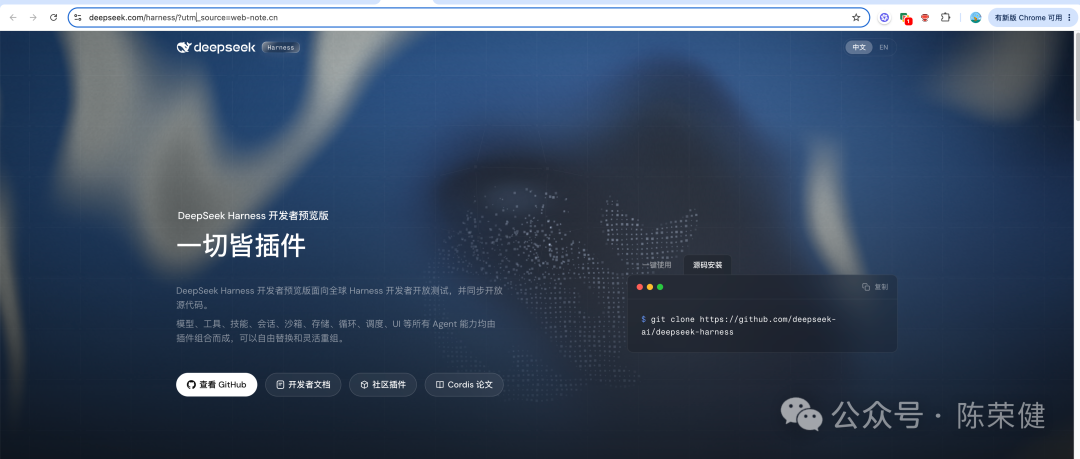Open the Chrome profile avatar
Viewport: 1080px width, 459px height.
[975, 17]
